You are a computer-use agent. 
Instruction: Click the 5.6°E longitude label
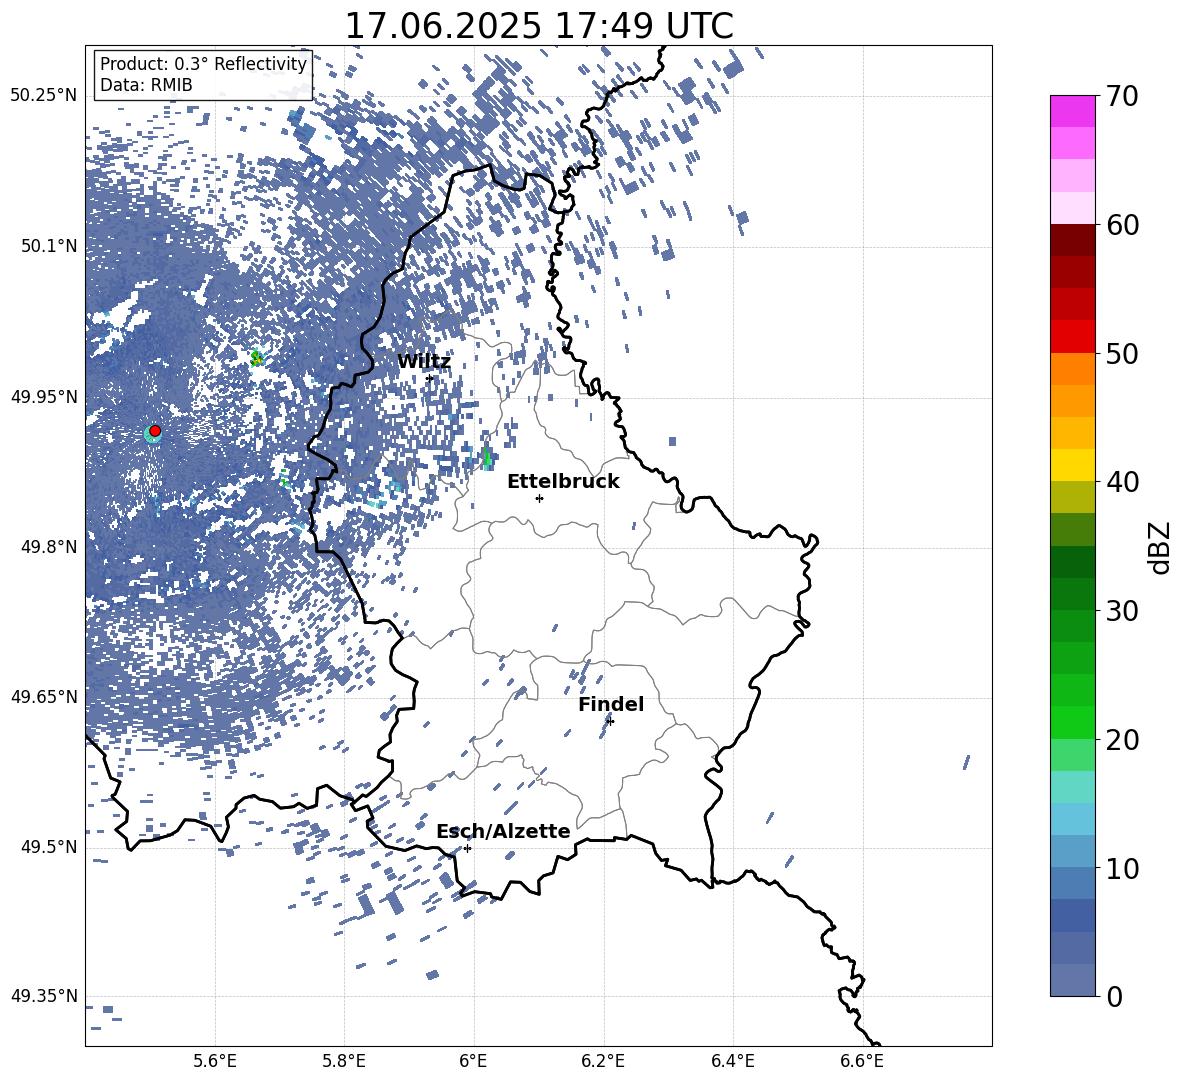(215, 1061)
